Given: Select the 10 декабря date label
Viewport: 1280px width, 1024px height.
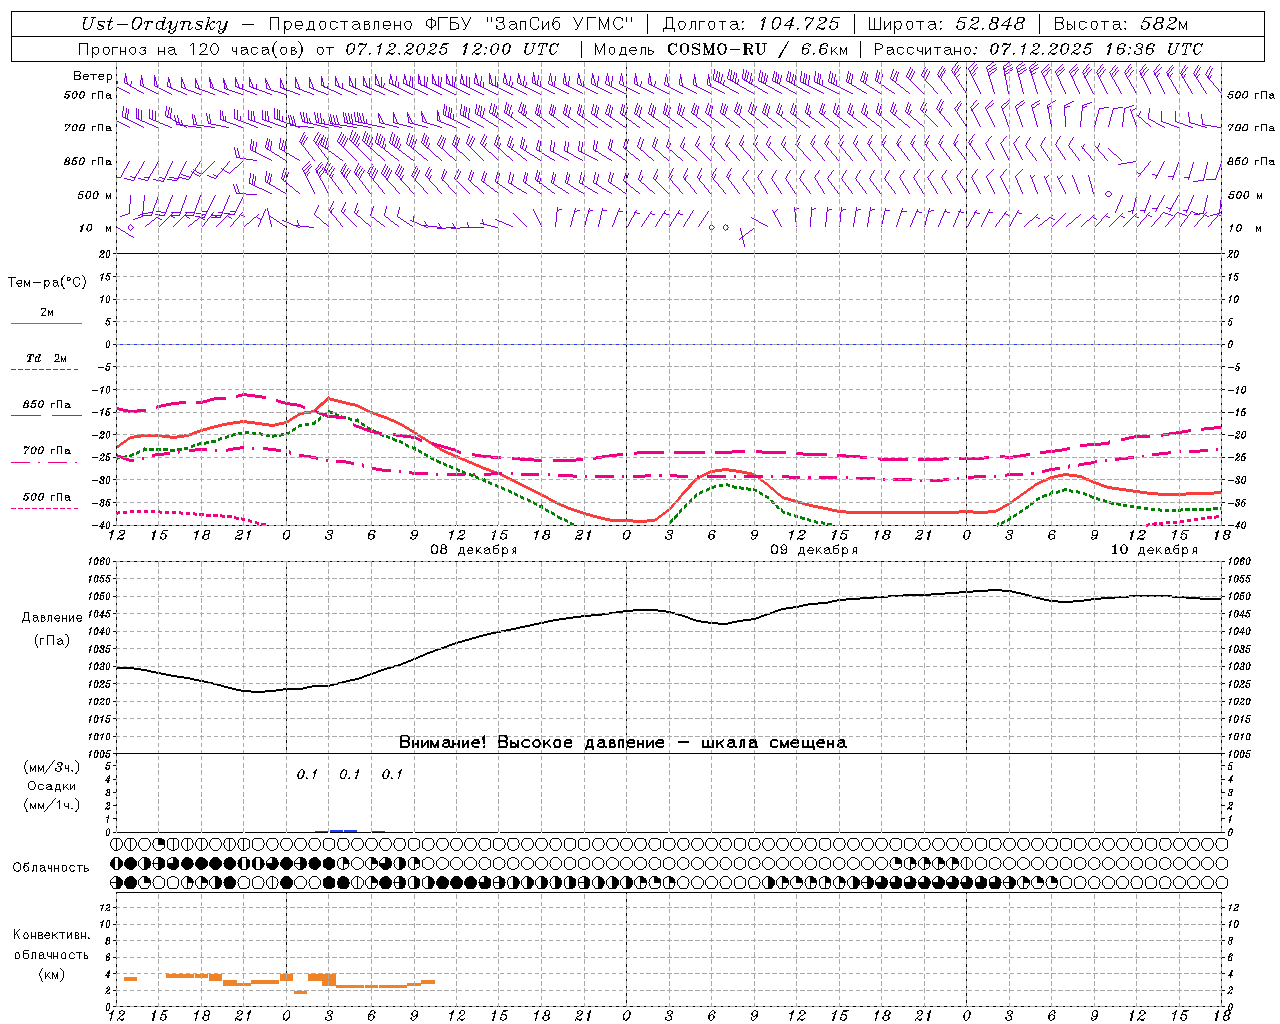Looking at the screenshot, I should 1153,550.
